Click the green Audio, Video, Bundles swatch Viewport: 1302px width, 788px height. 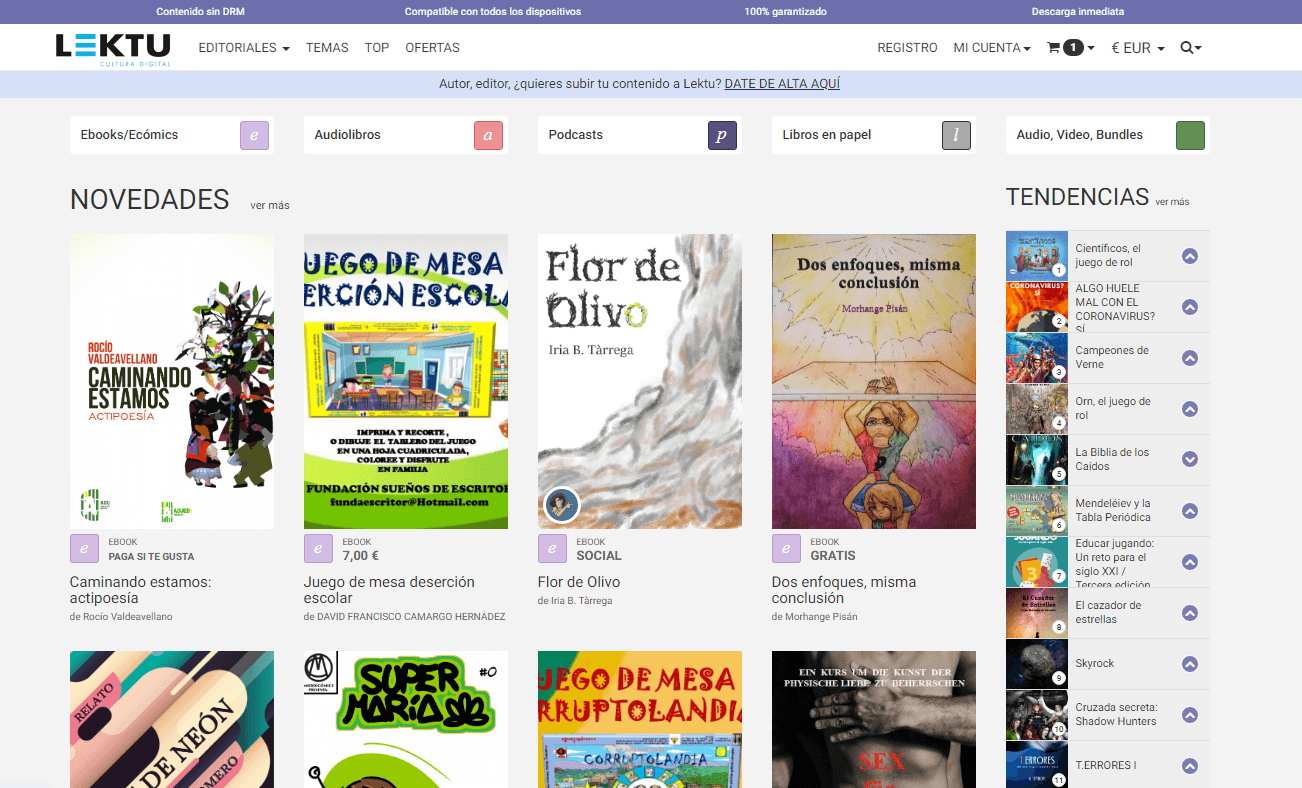[1190, 135]
